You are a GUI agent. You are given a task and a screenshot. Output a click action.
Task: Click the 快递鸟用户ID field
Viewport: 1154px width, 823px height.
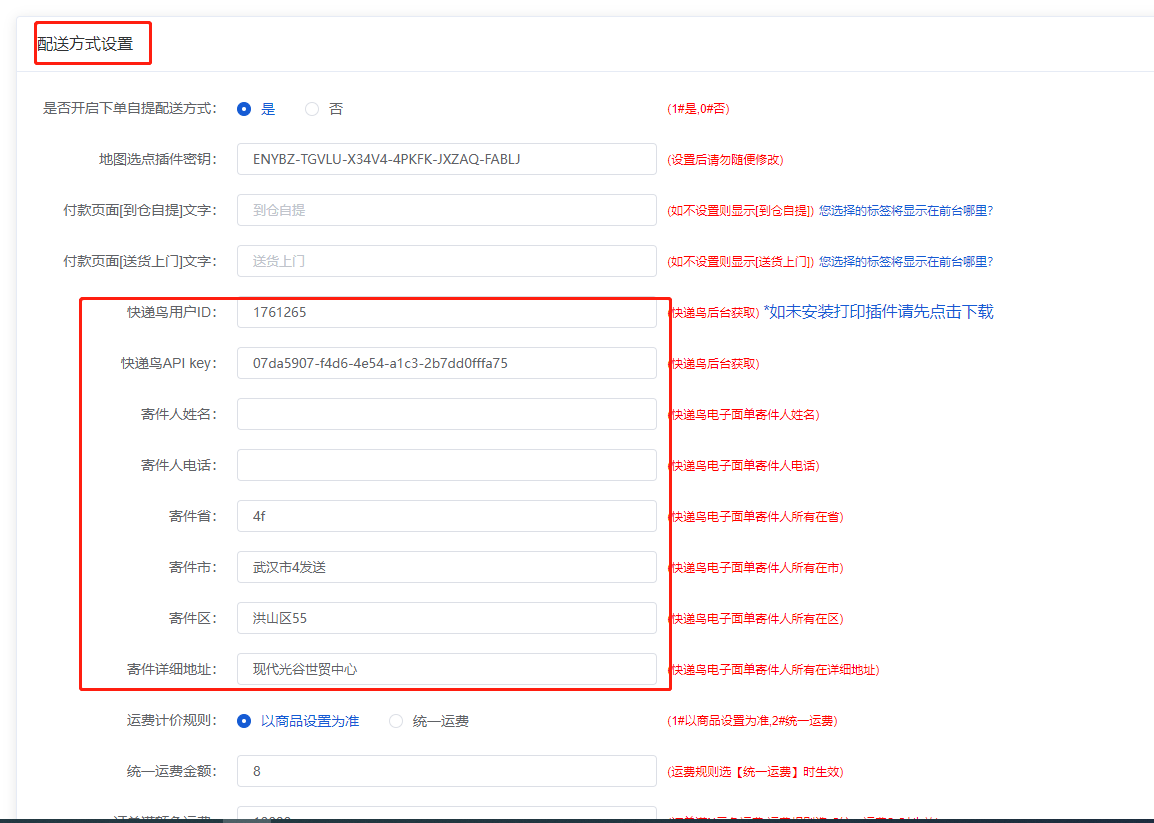[x=446, y=312]
